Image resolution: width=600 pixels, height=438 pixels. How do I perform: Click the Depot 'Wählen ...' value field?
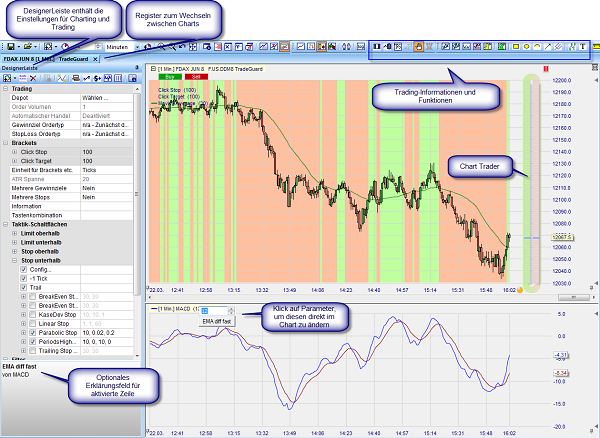(x=108, y=98)
